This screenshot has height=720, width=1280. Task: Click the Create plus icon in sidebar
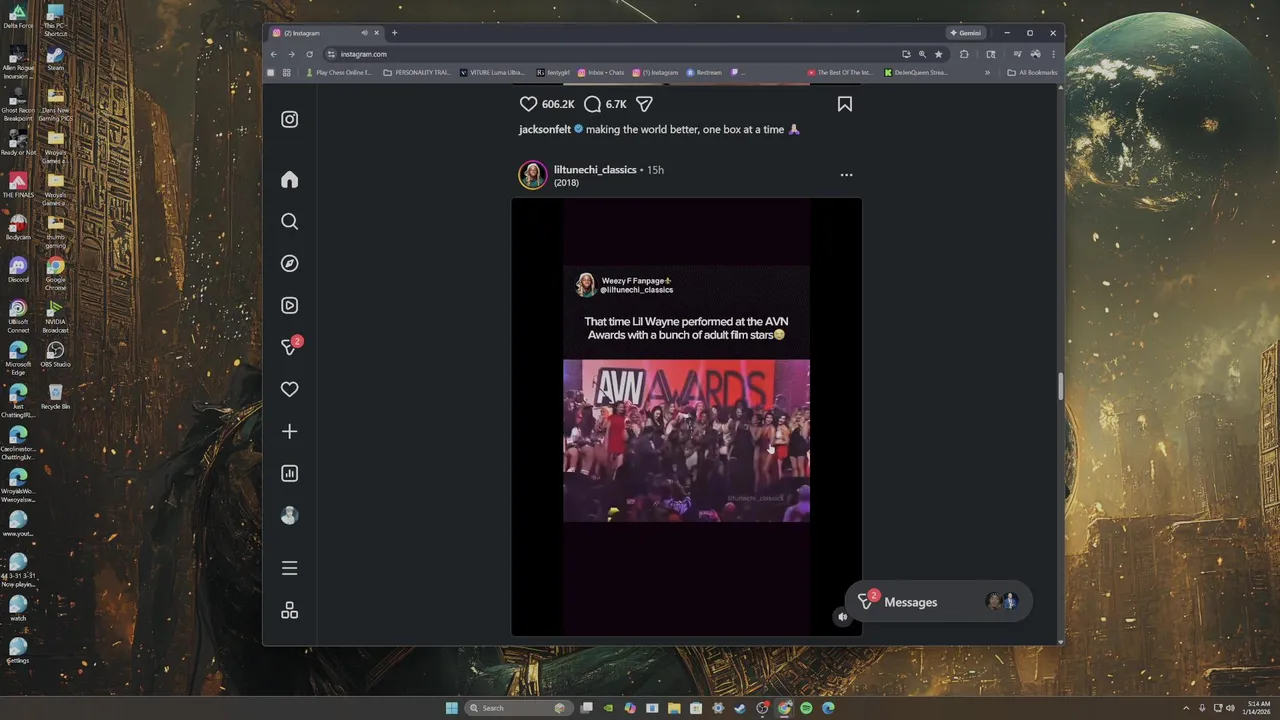click(x=289, y=432)
